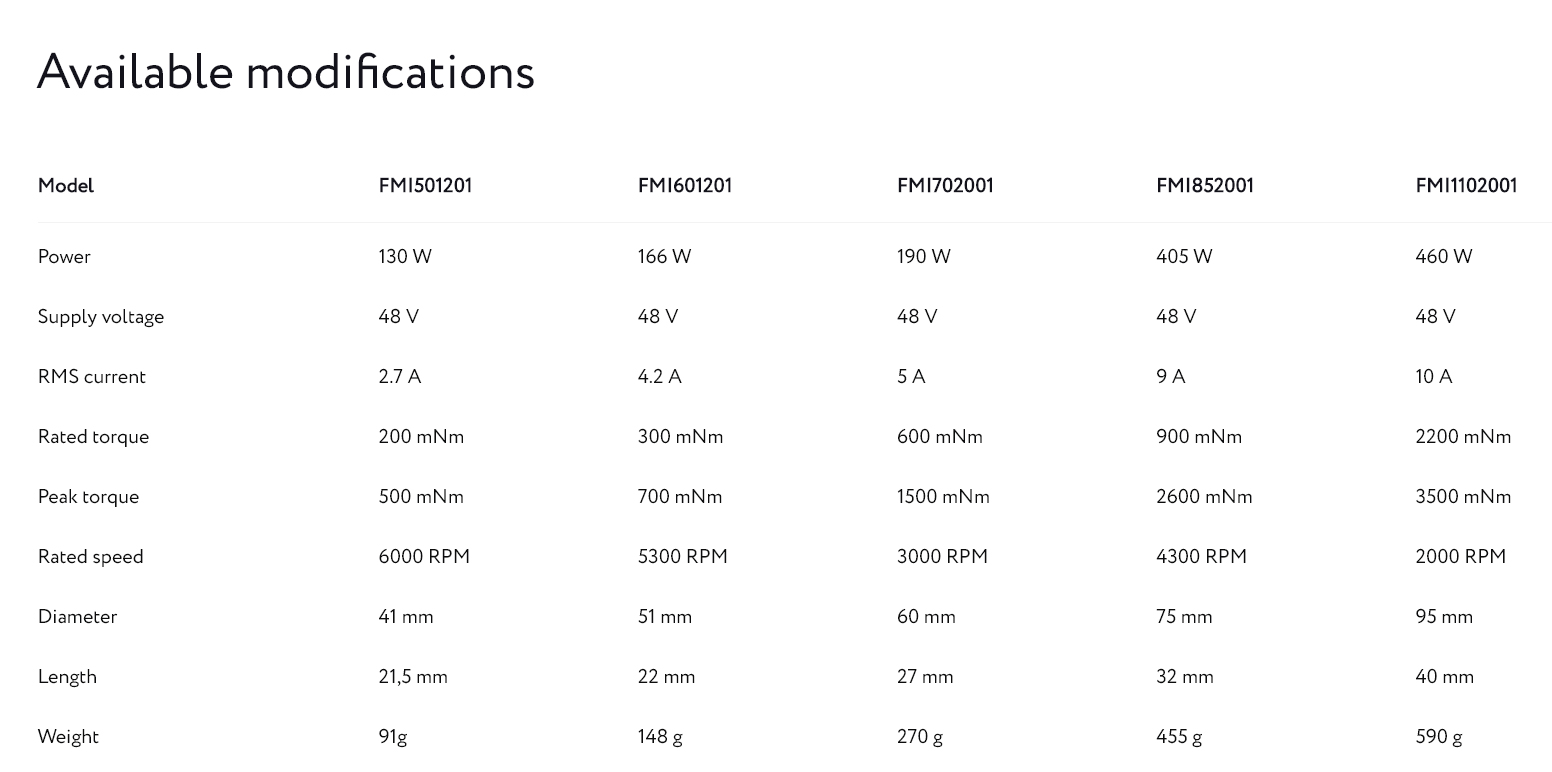Click the "Supply voltage" row label
The width and height of the screenshot is (1552, 772).
click(101, 317)
